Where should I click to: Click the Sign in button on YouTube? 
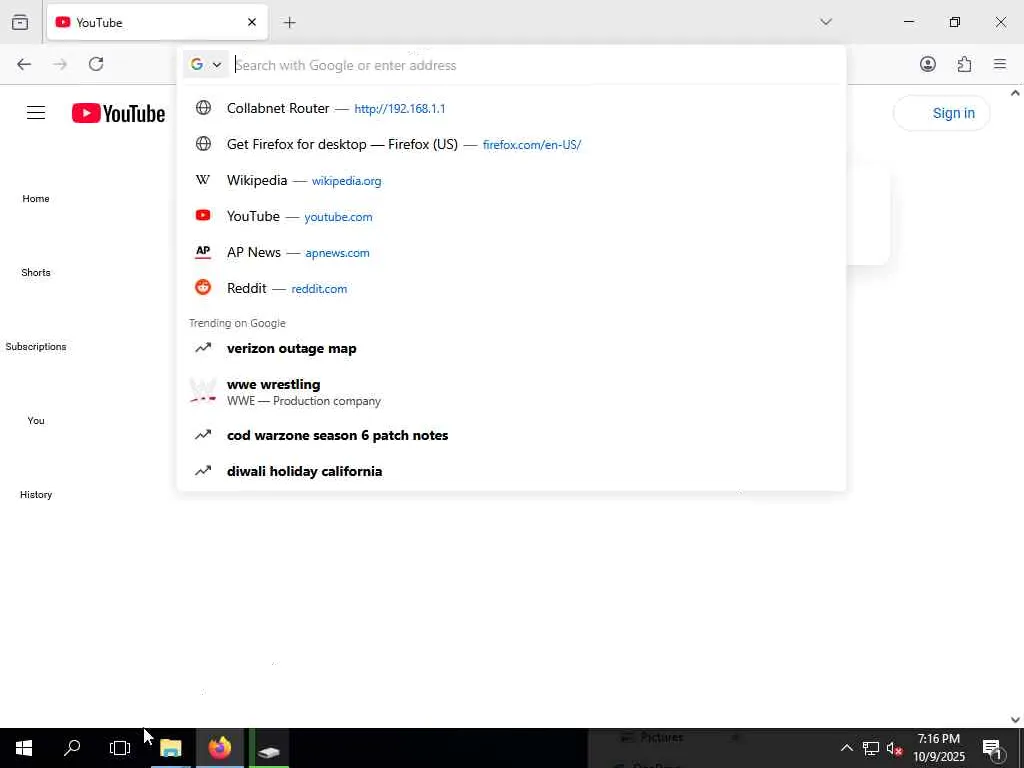tap(942, 113)
